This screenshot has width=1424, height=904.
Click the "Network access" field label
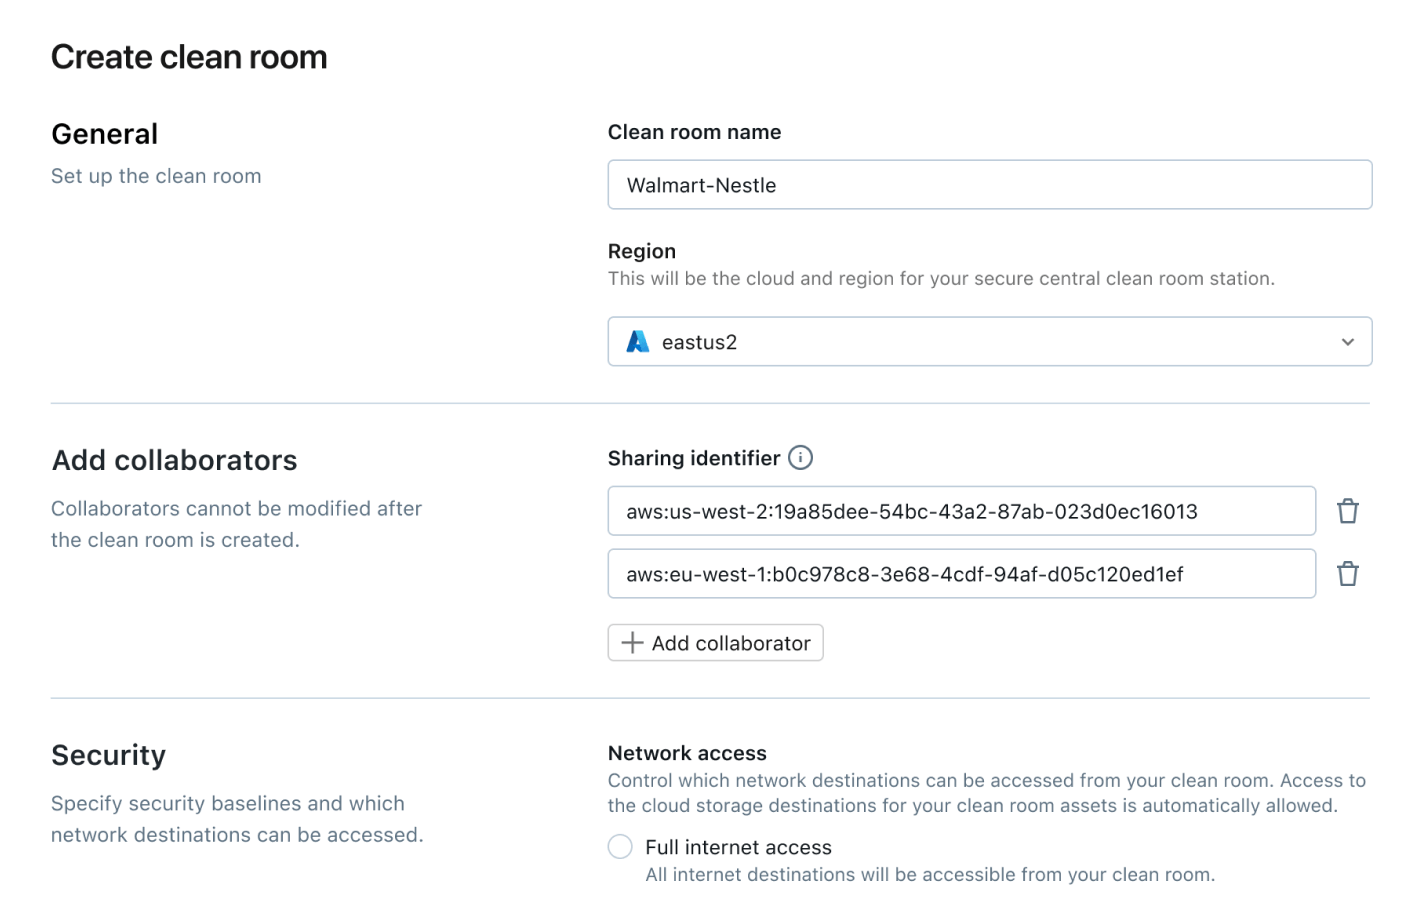(x=686, y=753)
